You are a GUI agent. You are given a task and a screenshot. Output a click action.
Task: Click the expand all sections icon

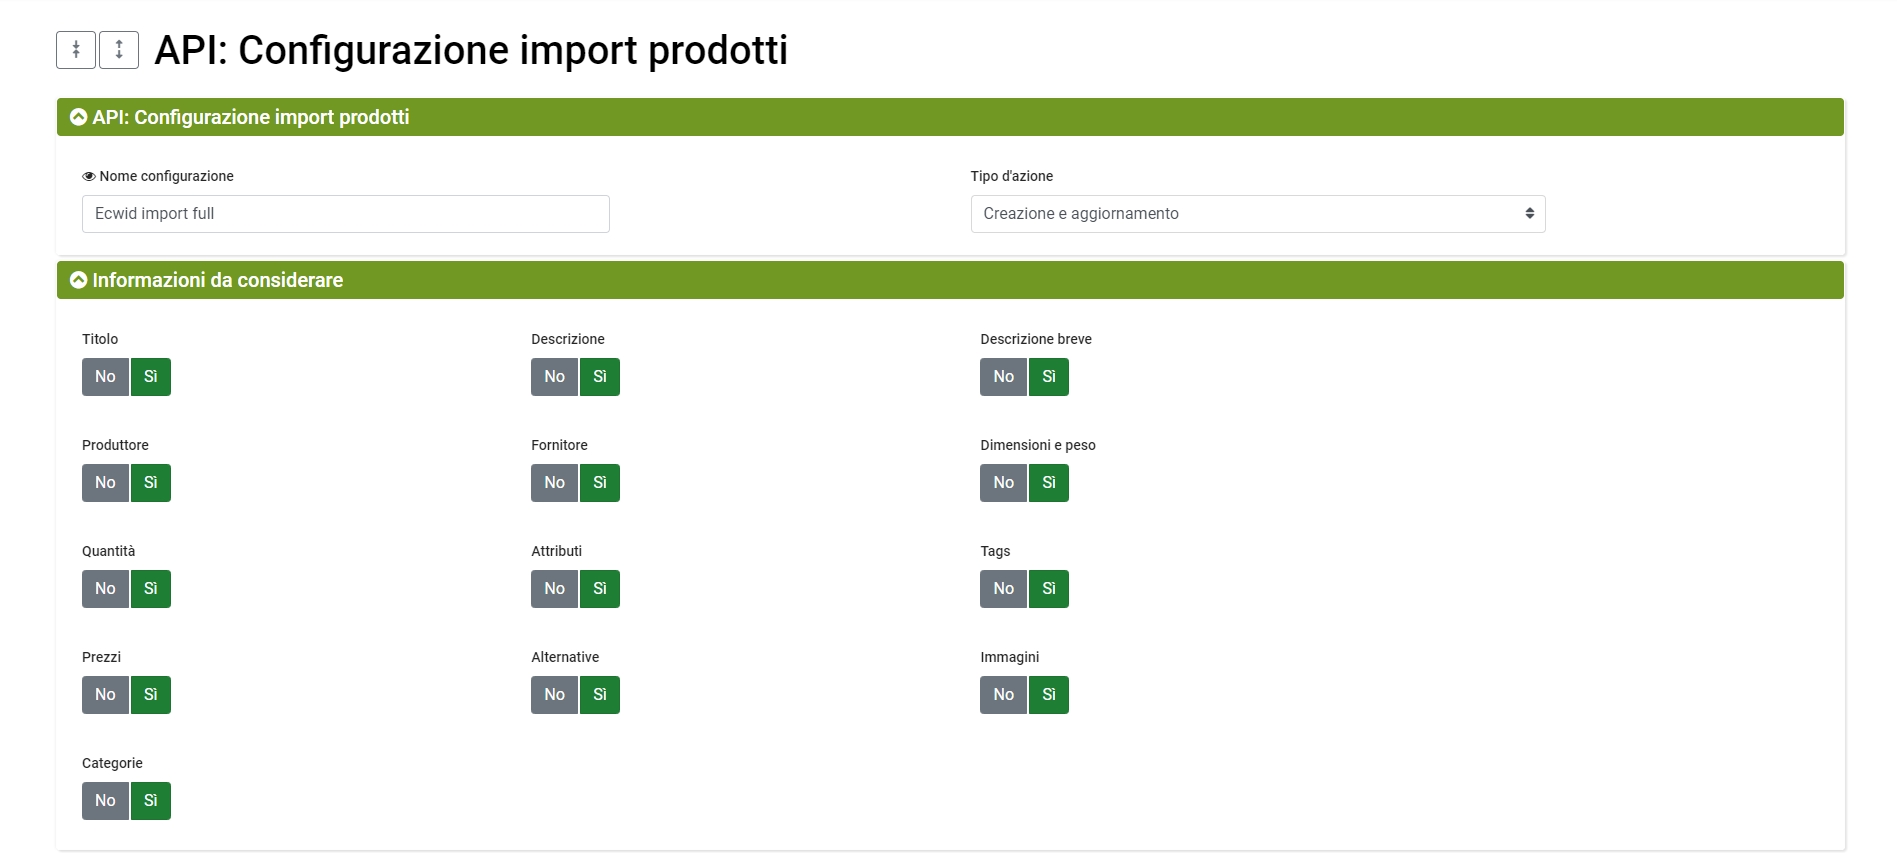tap(119, 50)
